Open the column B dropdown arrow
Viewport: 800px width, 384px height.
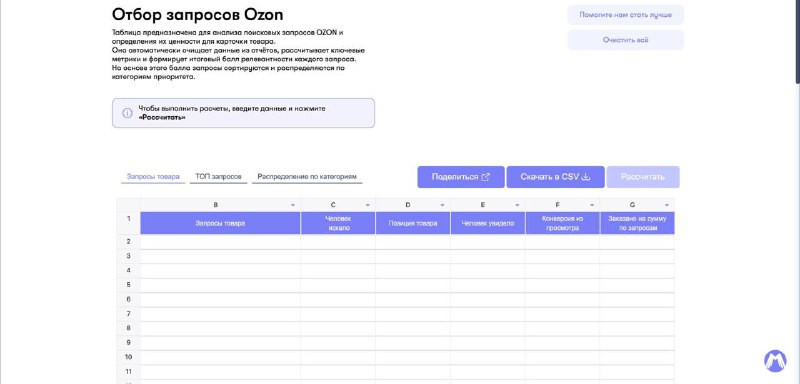(293, 205)
